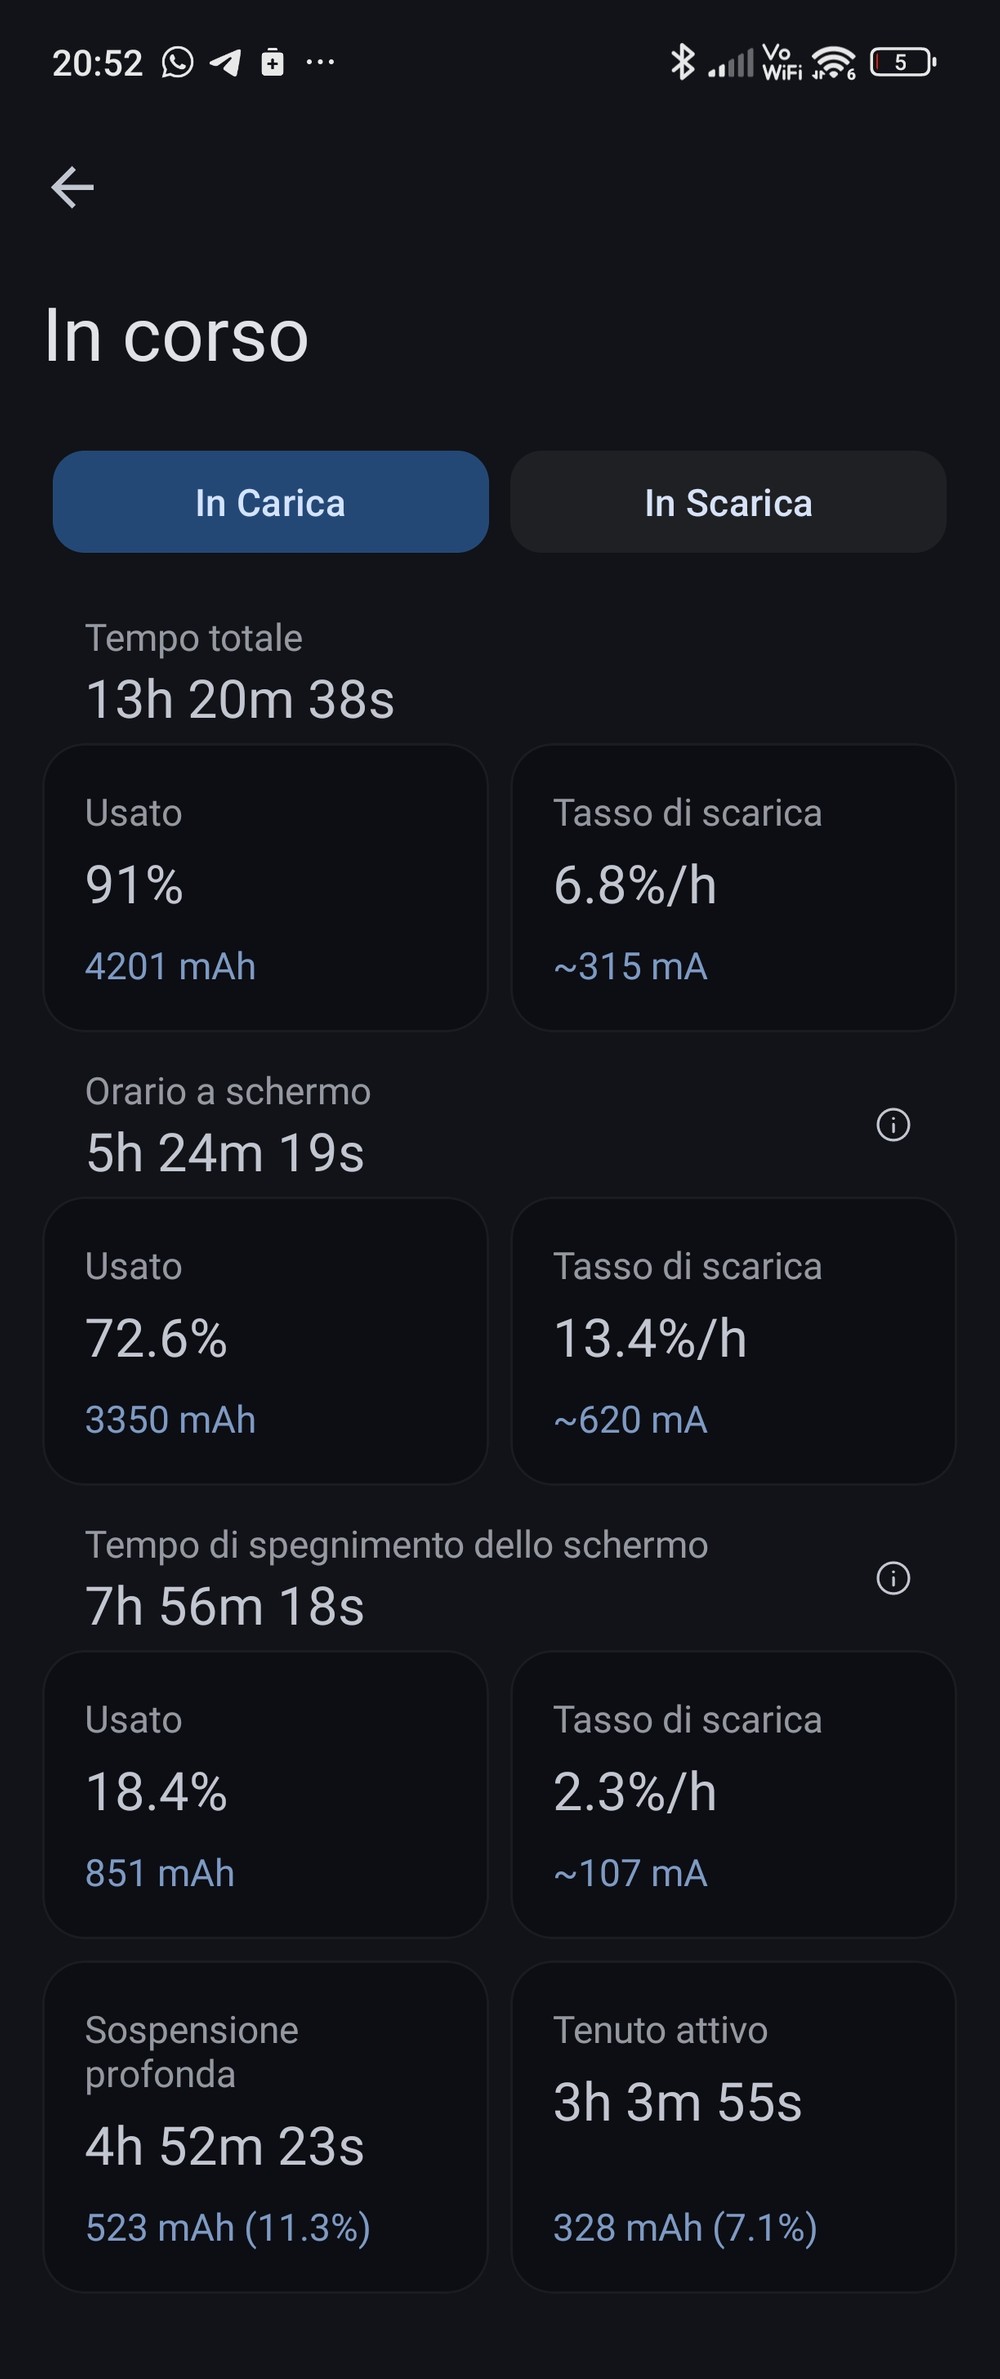1000x2379 pixels.
Task: Select the 6.8%/h Tasso di scarica card
Action: coord(733,887)
